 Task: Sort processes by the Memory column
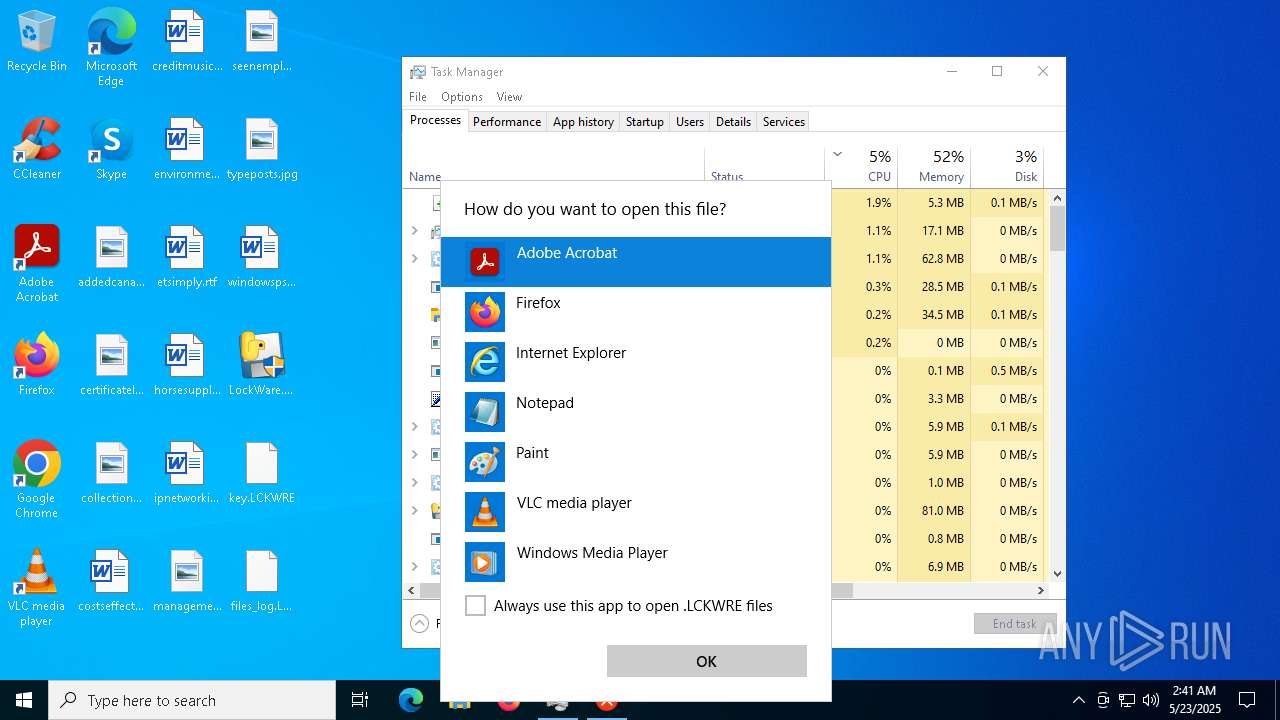tap(933, 166)
